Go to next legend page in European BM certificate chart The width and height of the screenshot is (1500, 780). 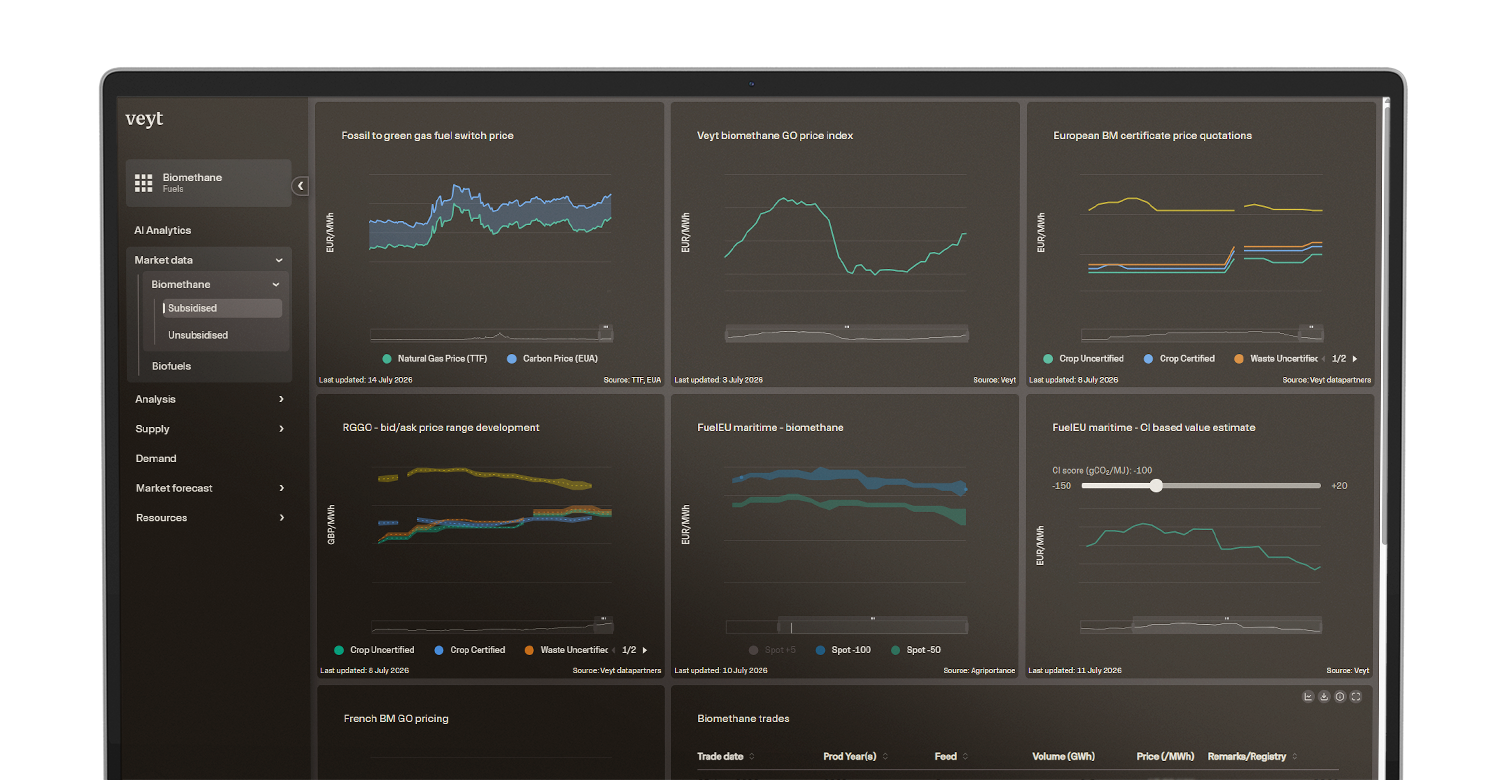pos(1355,358)
